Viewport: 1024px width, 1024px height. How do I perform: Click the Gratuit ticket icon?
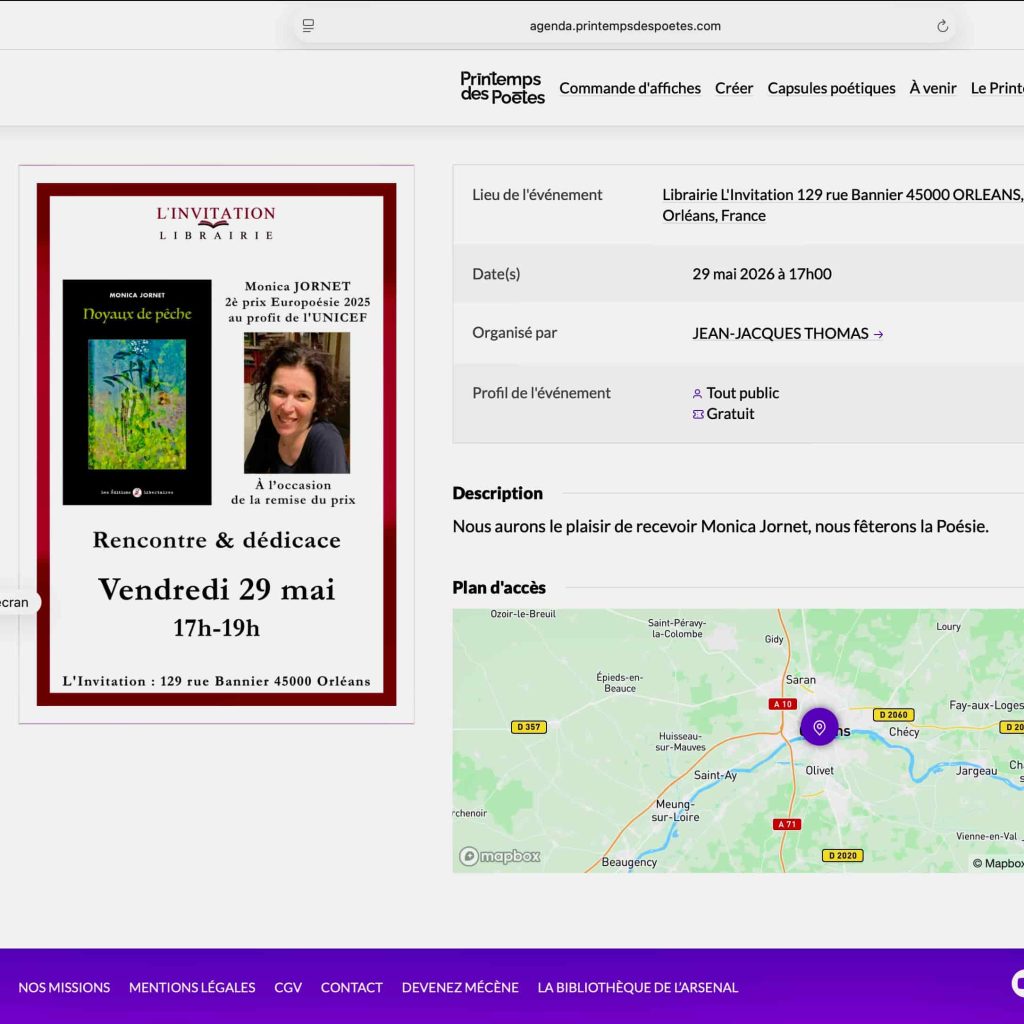pos(697,414)
